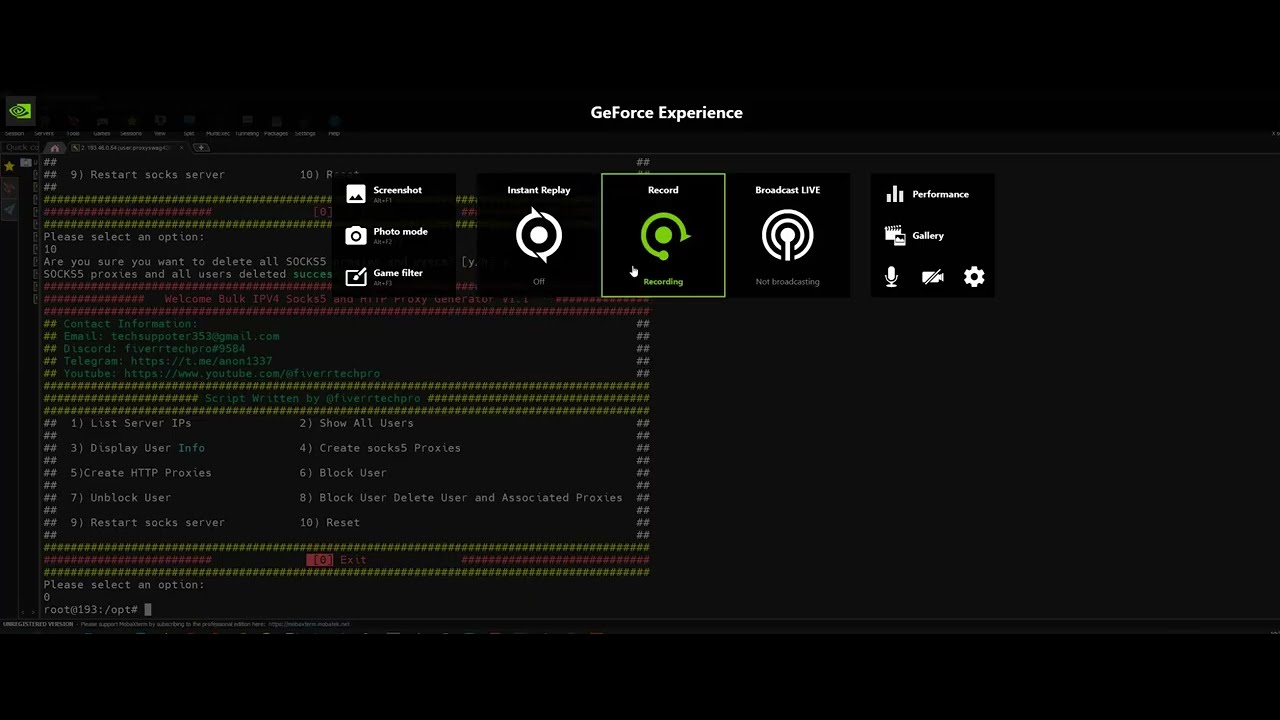The image size is (1280, 720).
Task: Click Help in MobaXterm toolbar
Action: (334, 129)
